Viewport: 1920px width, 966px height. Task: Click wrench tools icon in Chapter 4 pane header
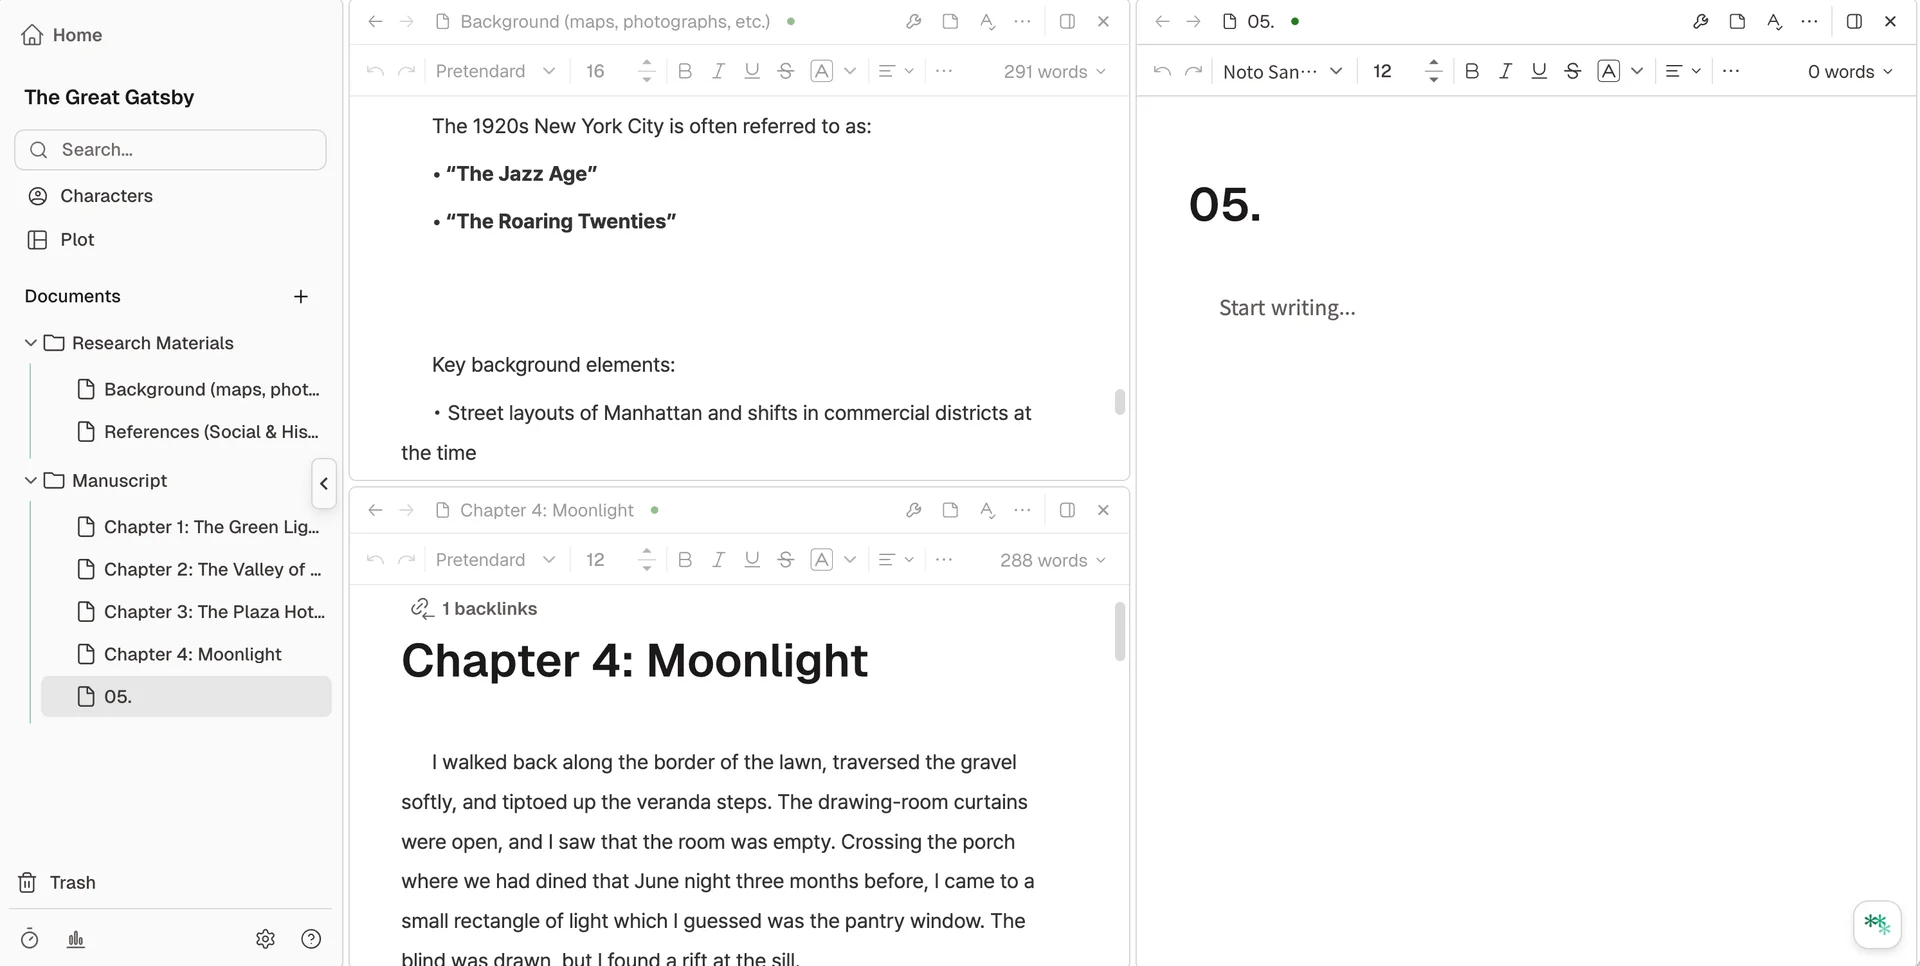pyautogui.click(x=914, y=510)
